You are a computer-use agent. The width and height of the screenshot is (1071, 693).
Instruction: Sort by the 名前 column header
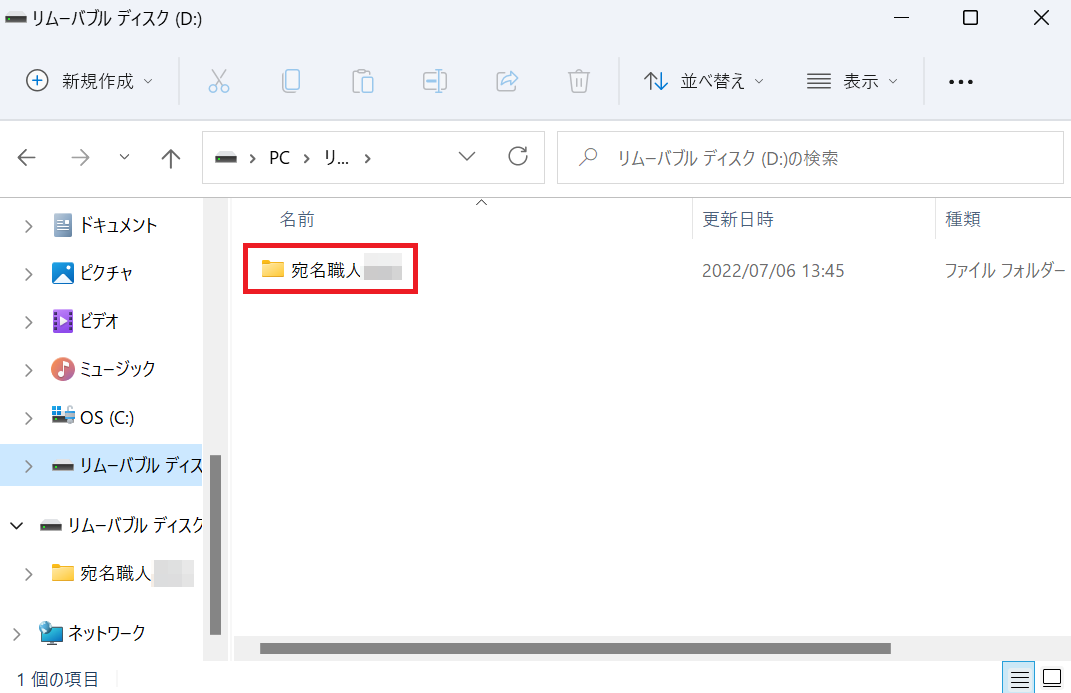297,219
